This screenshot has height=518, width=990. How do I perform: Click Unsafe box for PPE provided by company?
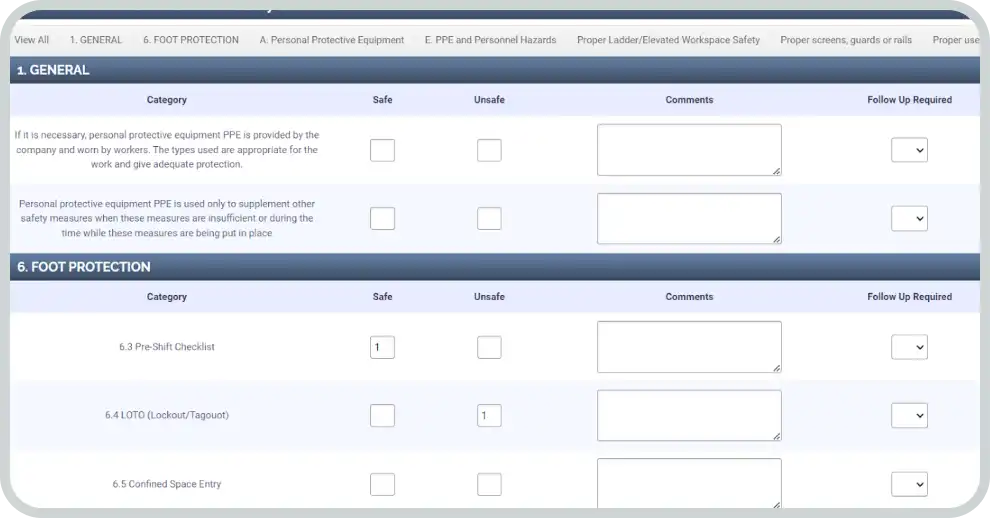(489, 150)
